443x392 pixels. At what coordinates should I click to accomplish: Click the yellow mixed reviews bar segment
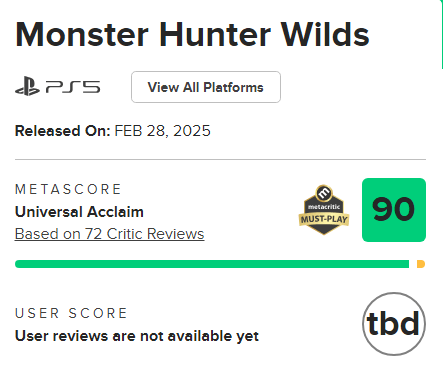coord(421,264)
